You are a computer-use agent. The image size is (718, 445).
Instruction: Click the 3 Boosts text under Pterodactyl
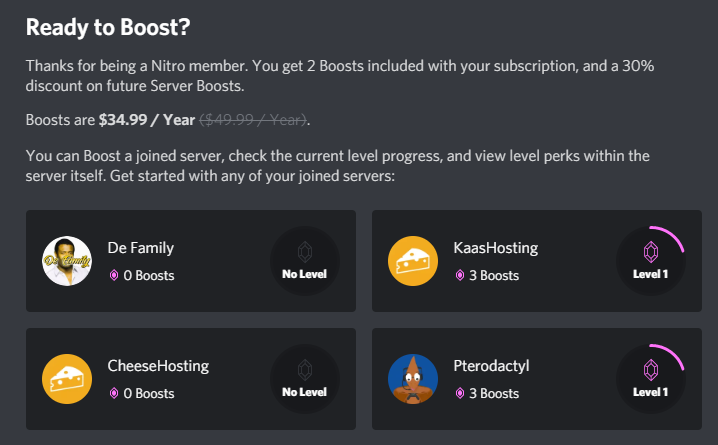pyautogui.click(x=495, y=394)
